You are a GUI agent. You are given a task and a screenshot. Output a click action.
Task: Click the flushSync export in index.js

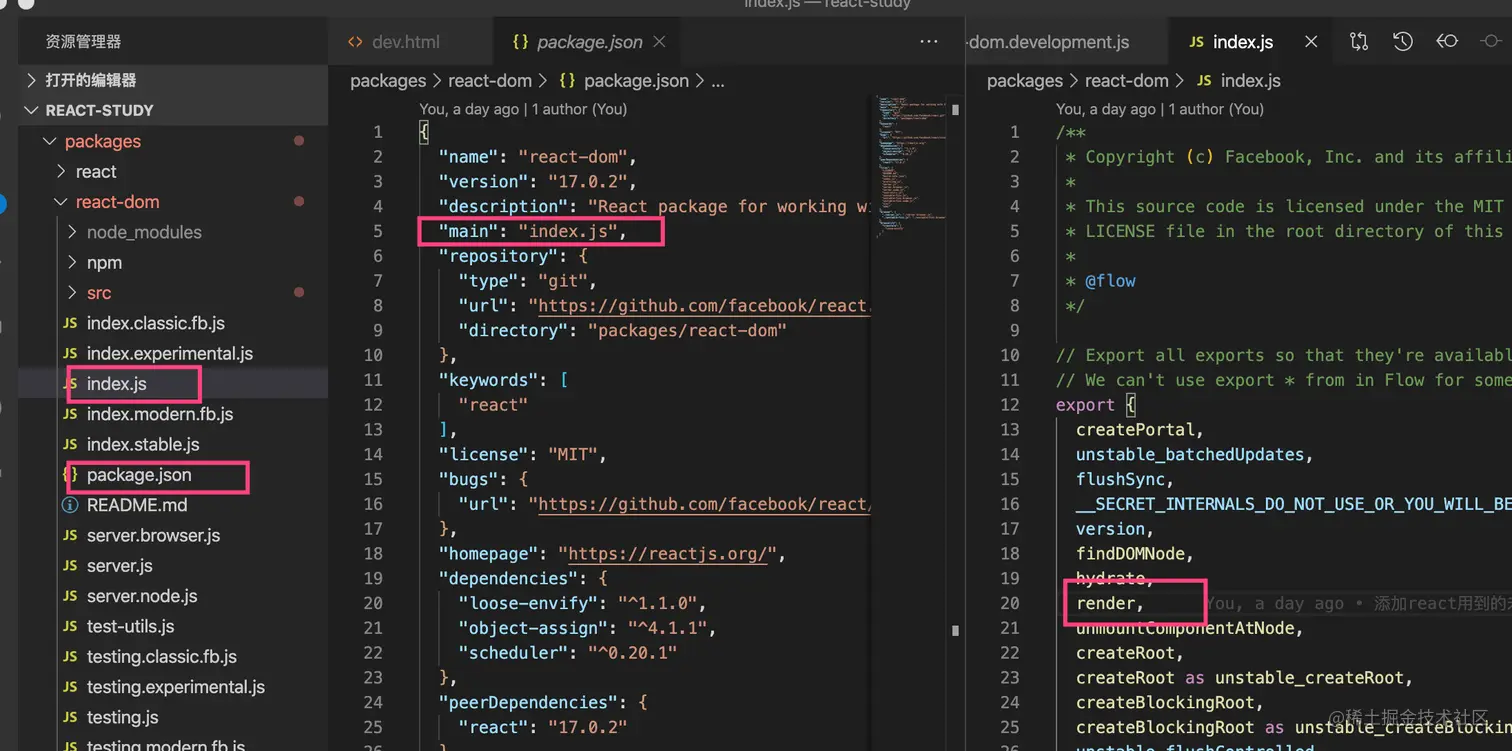point(1125,479)
